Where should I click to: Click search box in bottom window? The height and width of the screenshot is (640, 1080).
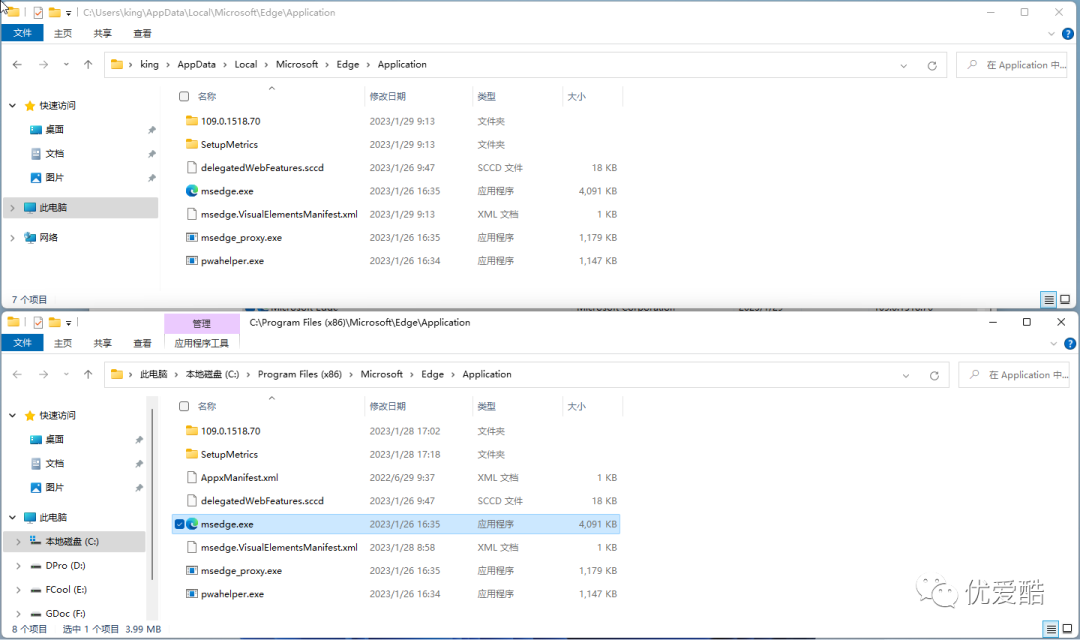[1015, 375]
